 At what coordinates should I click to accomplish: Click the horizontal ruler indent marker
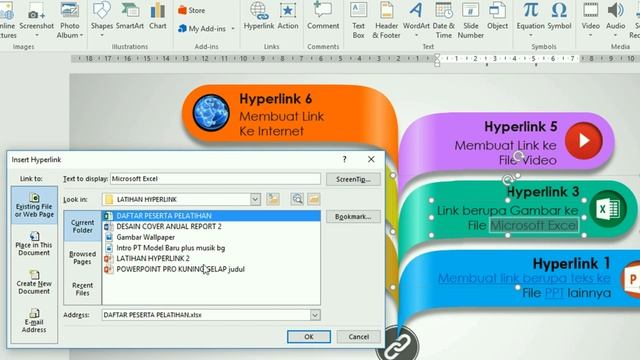click(437, 60)
